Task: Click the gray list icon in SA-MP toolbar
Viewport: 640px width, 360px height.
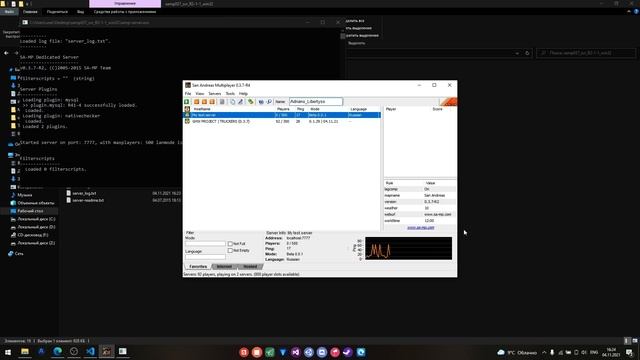Action: tap(222, 102)
